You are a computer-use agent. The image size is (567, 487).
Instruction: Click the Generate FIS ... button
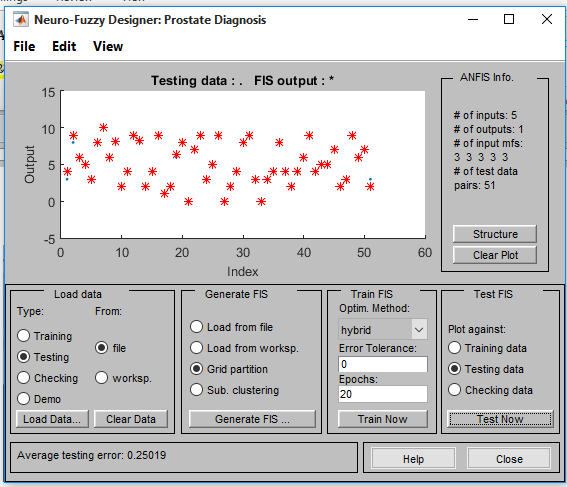[x=252, y=419]
